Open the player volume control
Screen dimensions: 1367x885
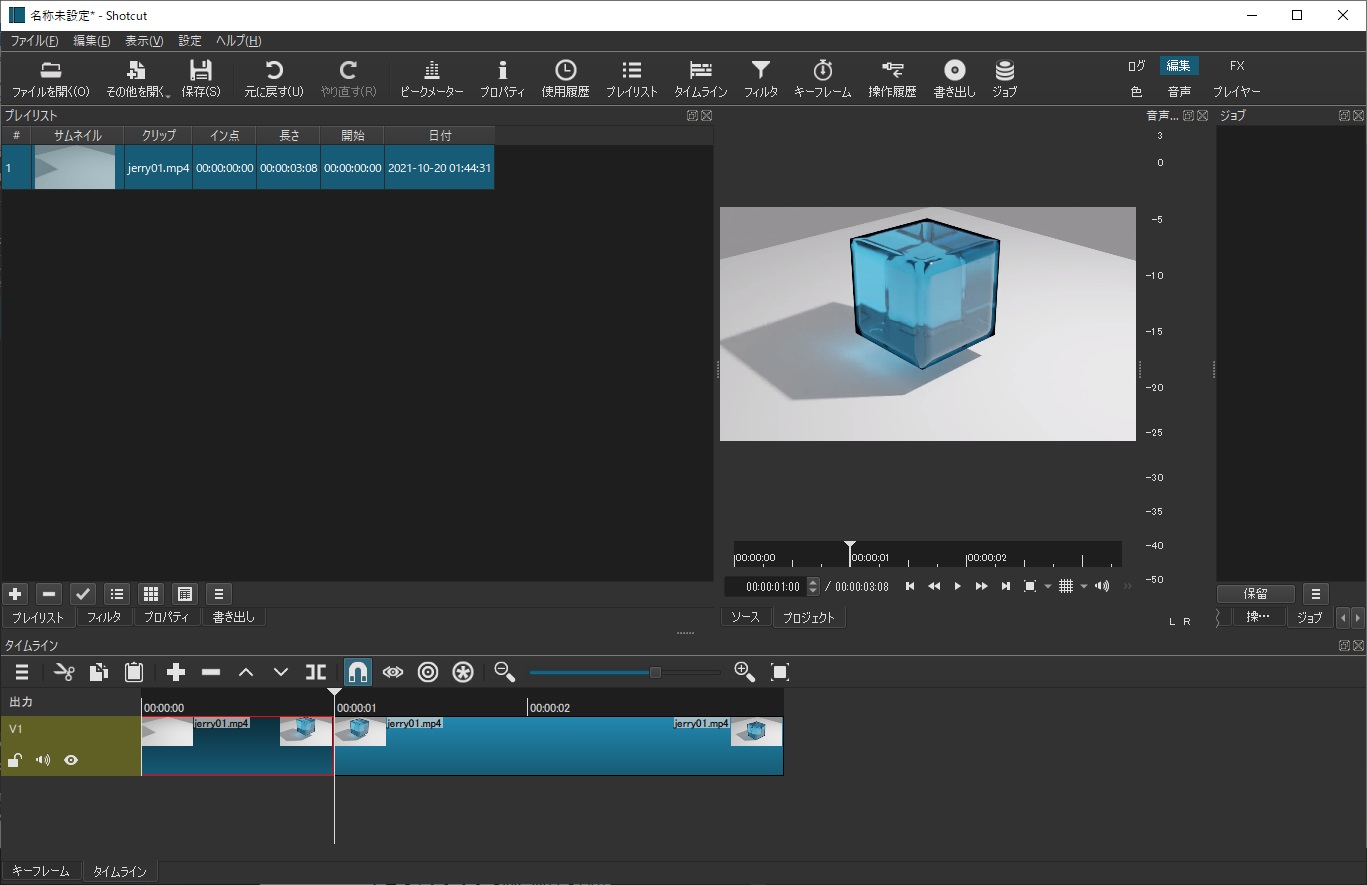pos(1102,587)
